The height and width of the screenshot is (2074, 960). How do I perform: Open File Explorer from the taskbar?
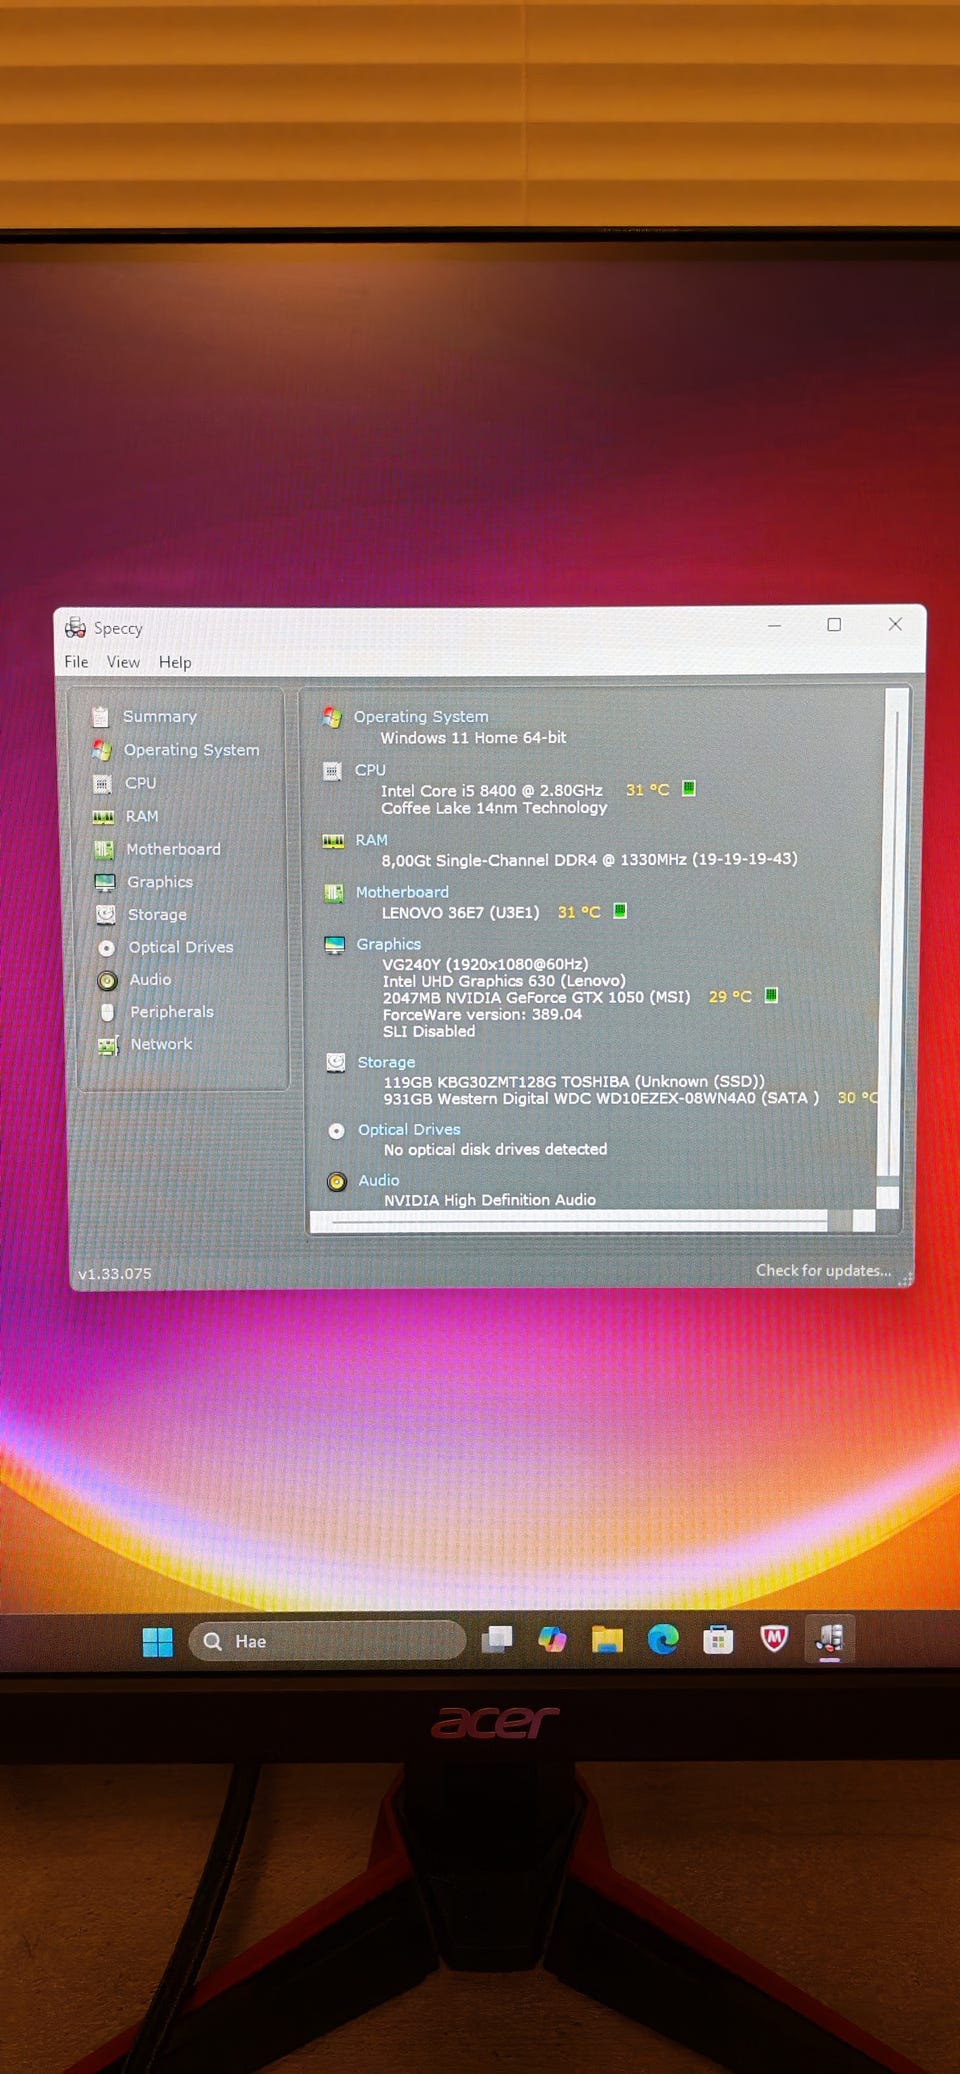(x=607, y=1639)
